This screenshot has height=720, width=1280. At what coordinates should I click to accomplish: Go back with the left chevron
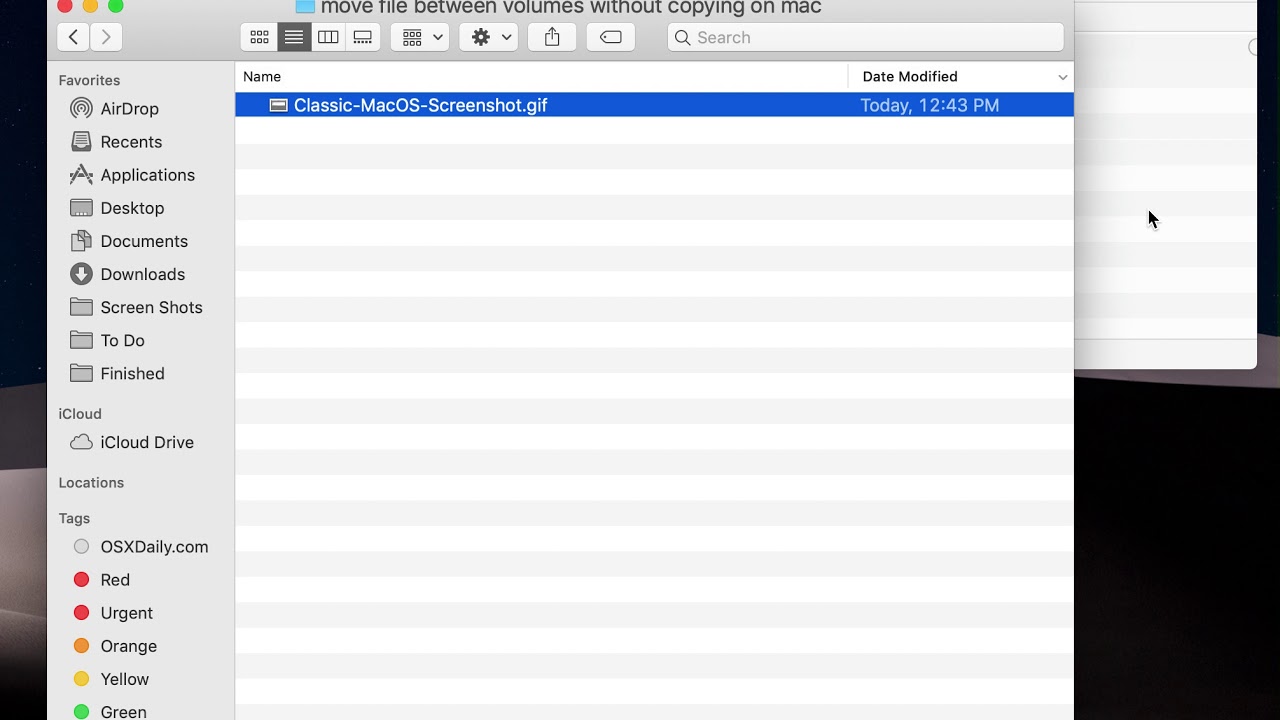(x=73, y=37)
